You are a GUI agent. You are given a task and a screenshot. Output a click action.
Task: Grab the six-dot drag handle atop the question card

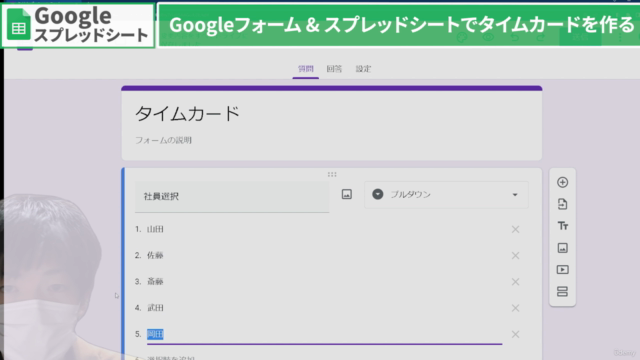point(332,174)
